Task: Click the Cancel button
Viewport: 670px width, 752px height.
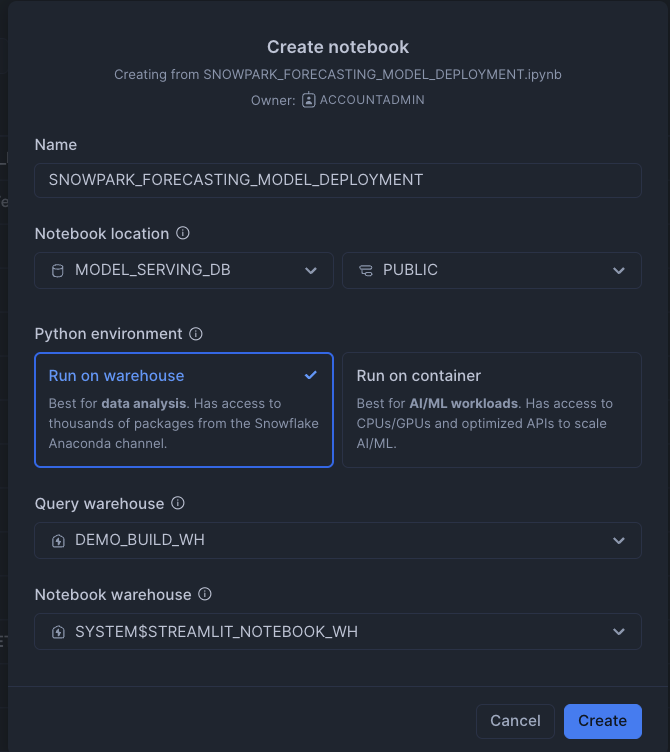Action: pyautogui.click(x=515, y=721)
